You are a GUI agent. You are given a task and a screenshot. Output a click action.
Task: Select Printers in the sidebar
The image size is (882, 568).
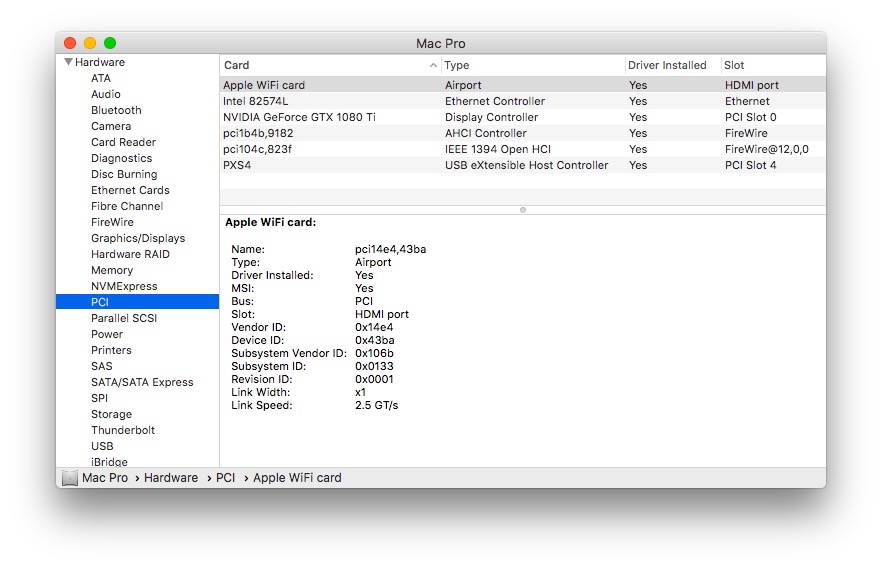tap(111, 350)
